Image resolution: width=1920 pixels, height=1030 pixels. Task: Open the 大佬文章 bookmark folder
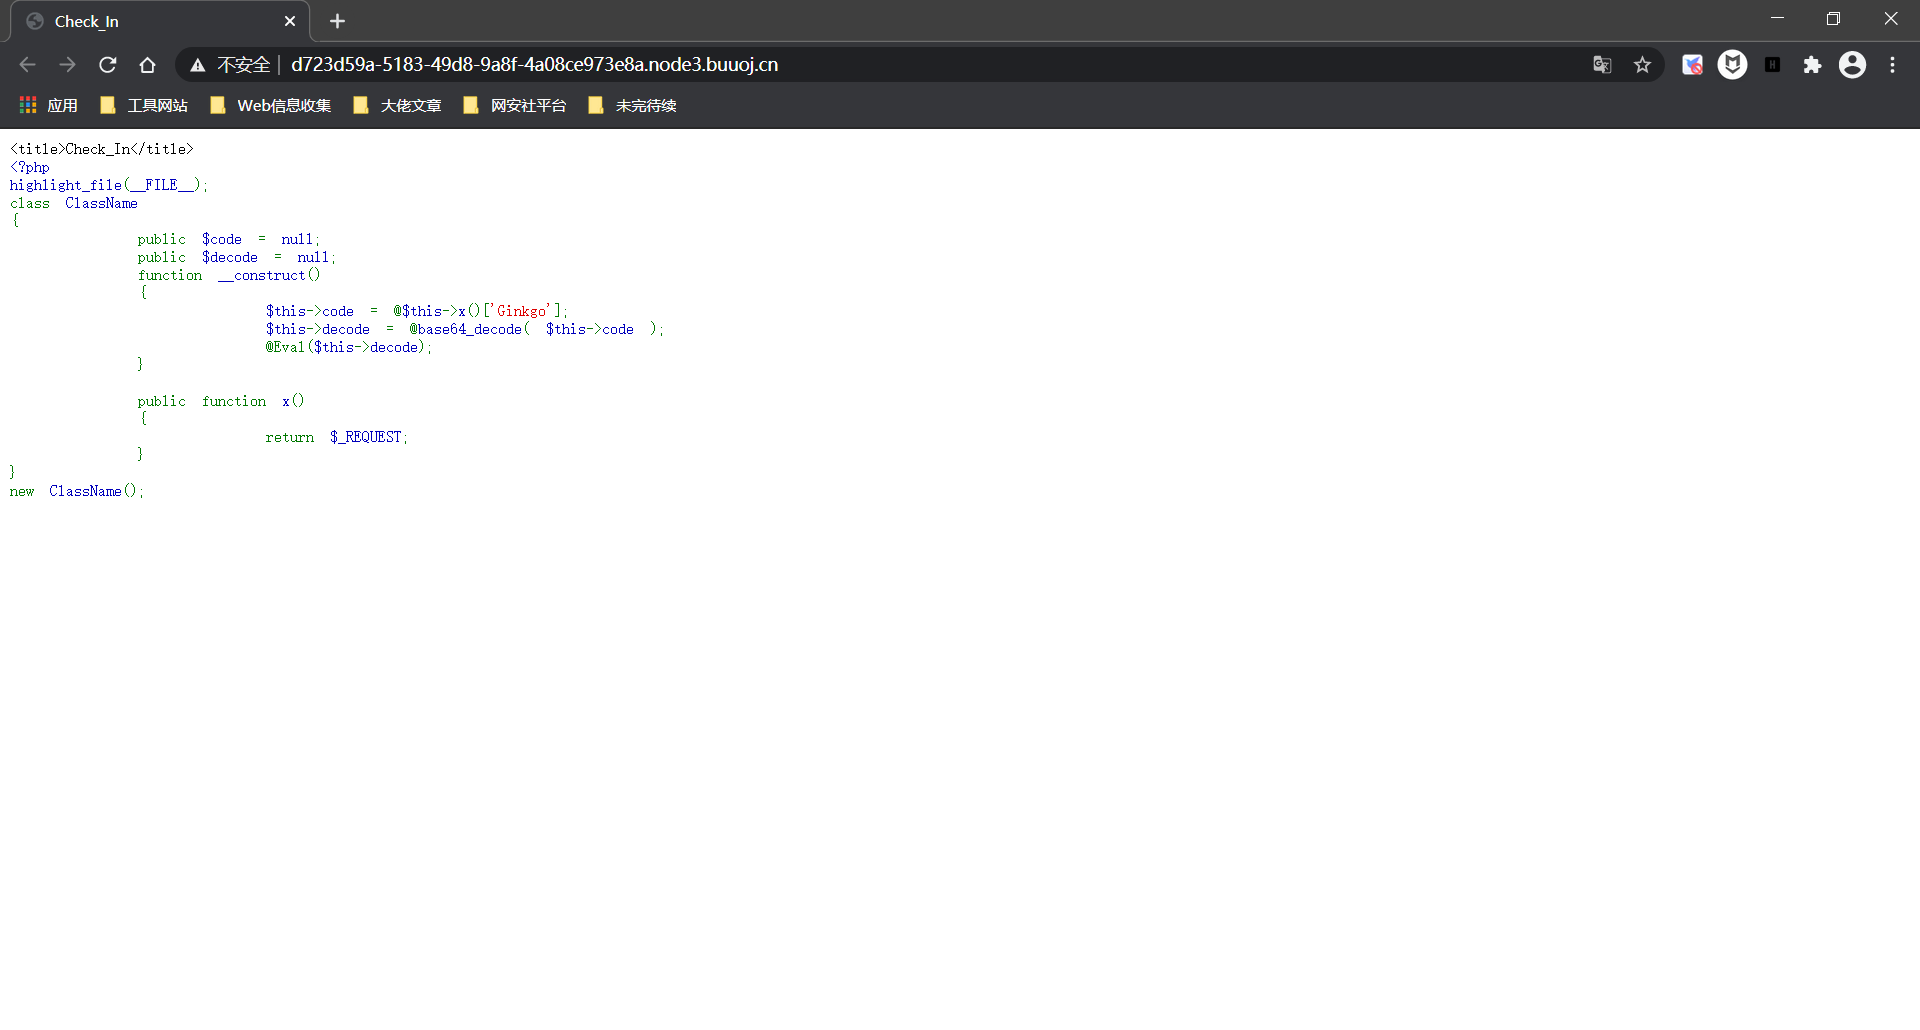397,105
